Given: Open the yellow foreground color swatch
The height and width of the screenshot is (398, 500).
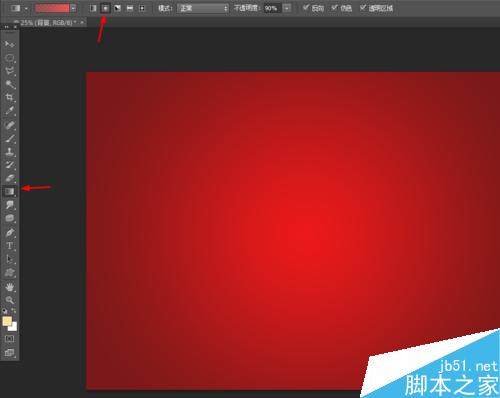Looking at the screenshot, I should click(7, 321).
